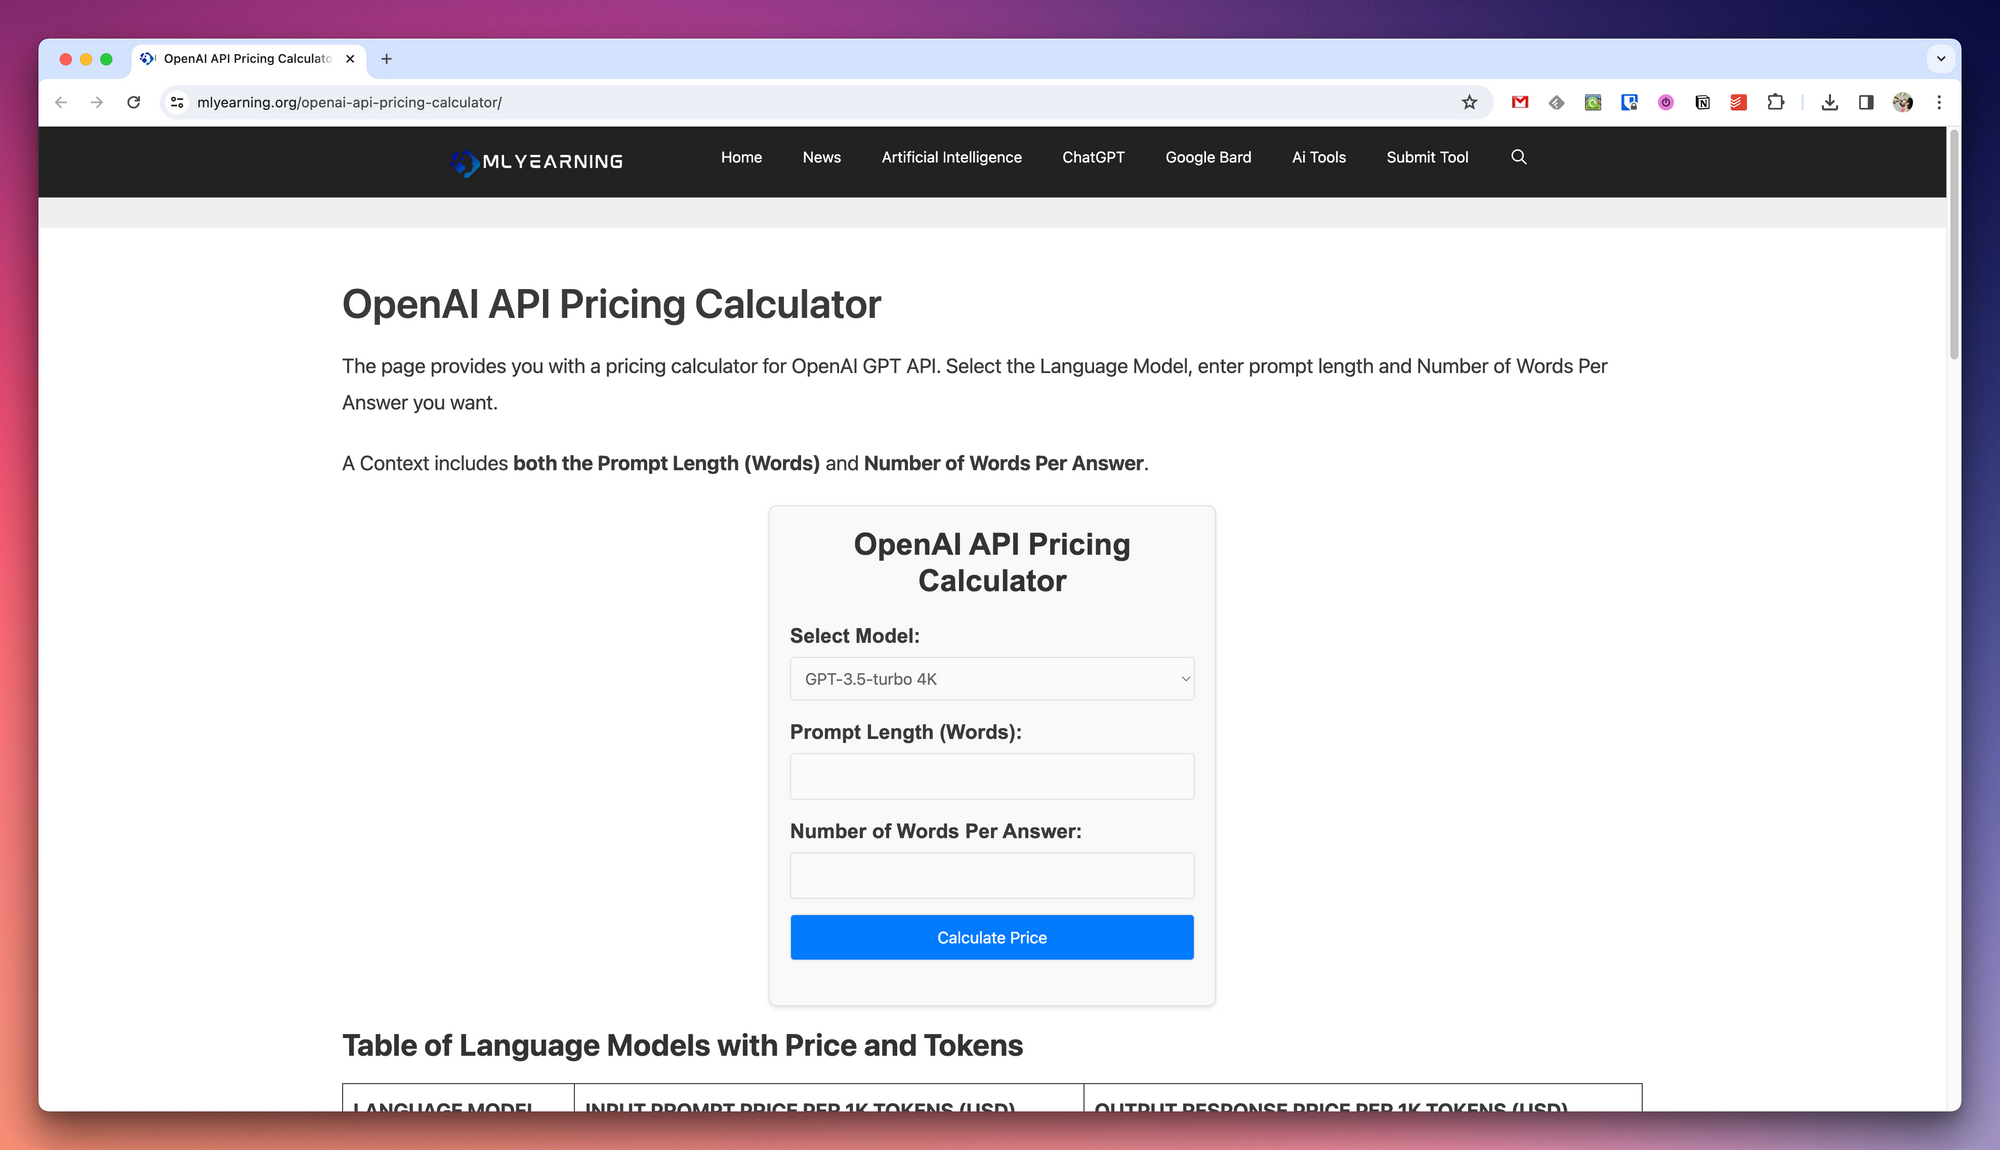Open the Submit Tool link

tap(1427, 157)
